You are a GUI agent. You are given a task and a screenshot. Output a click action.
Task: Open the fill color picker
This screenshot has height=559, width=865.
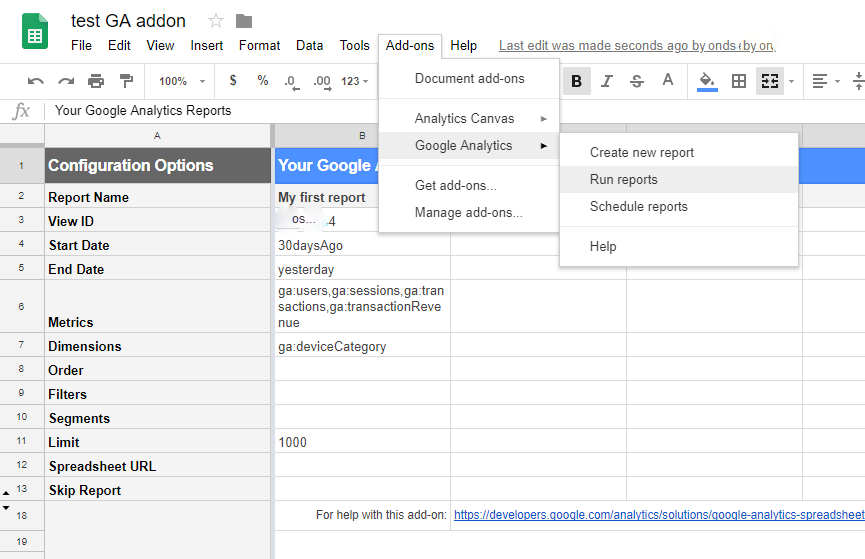coord(707,82)
